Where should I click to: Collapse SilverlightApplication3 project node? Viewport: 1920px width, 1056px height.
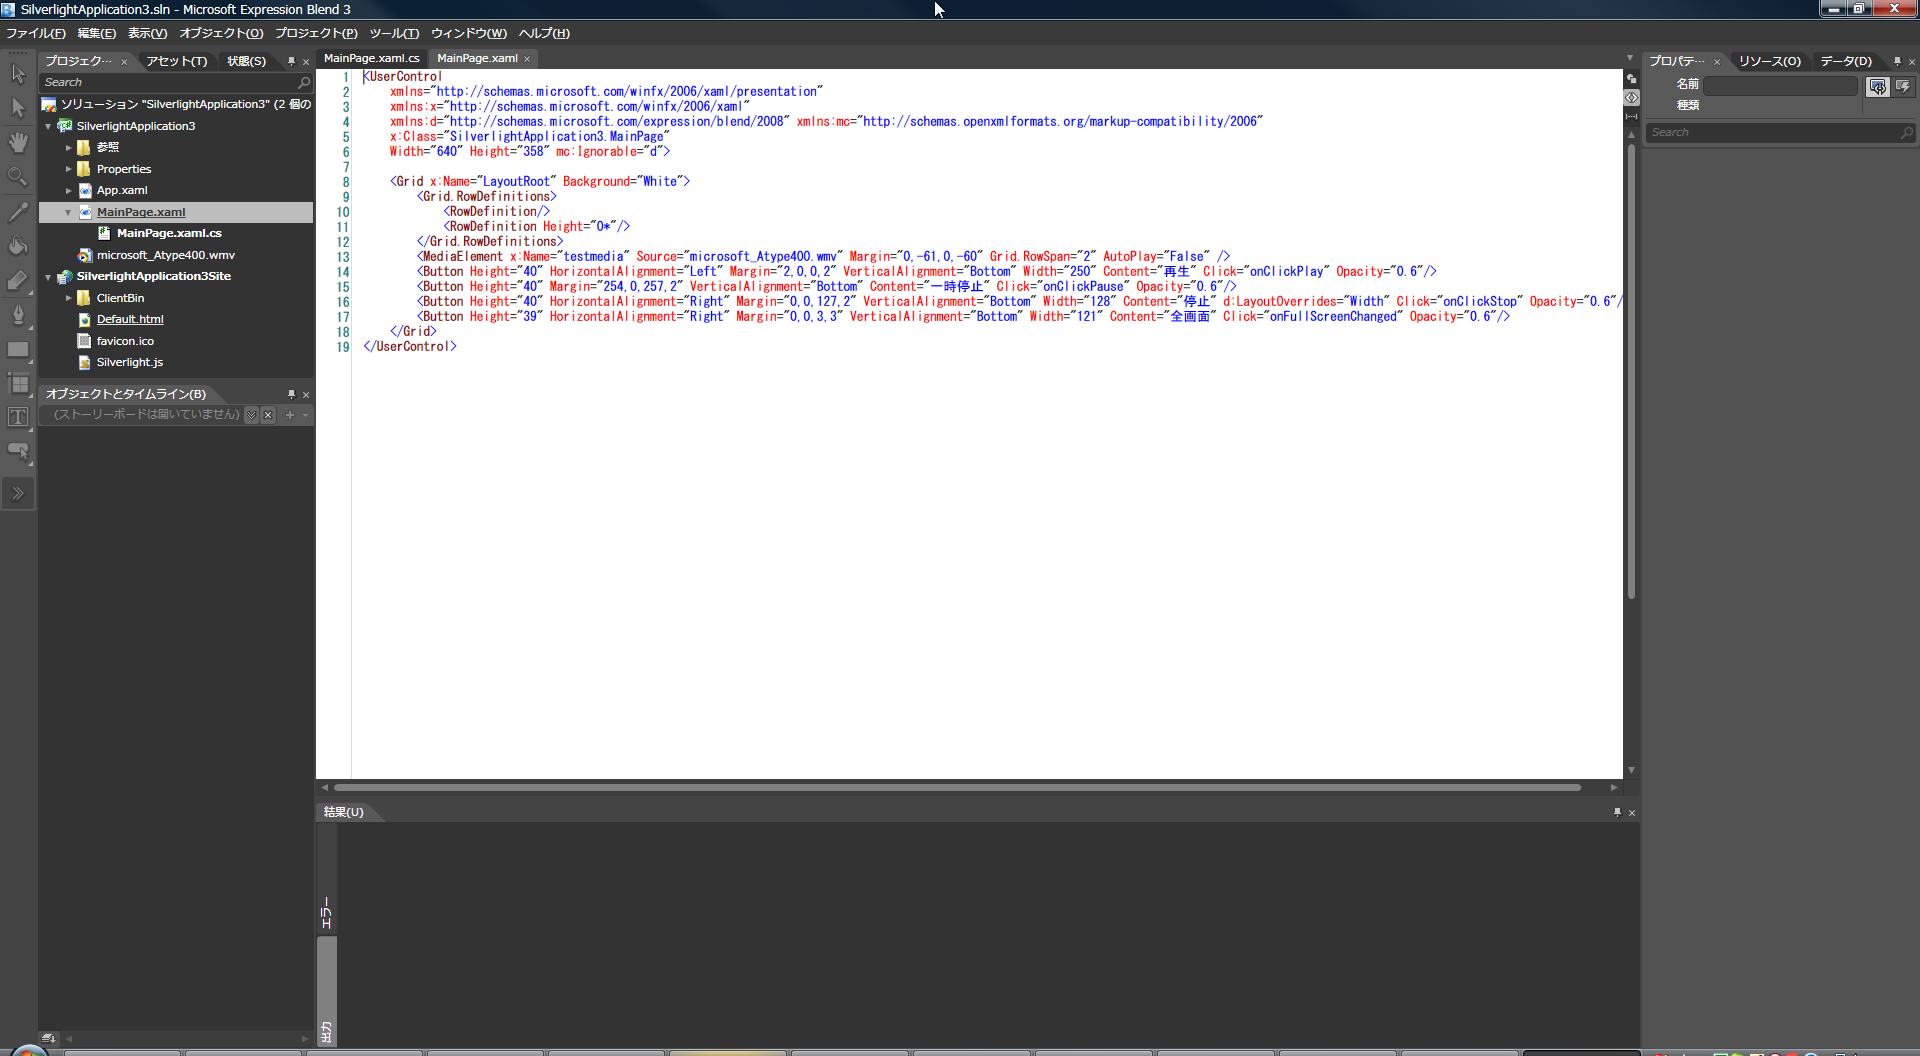click(x=48, y=126)
